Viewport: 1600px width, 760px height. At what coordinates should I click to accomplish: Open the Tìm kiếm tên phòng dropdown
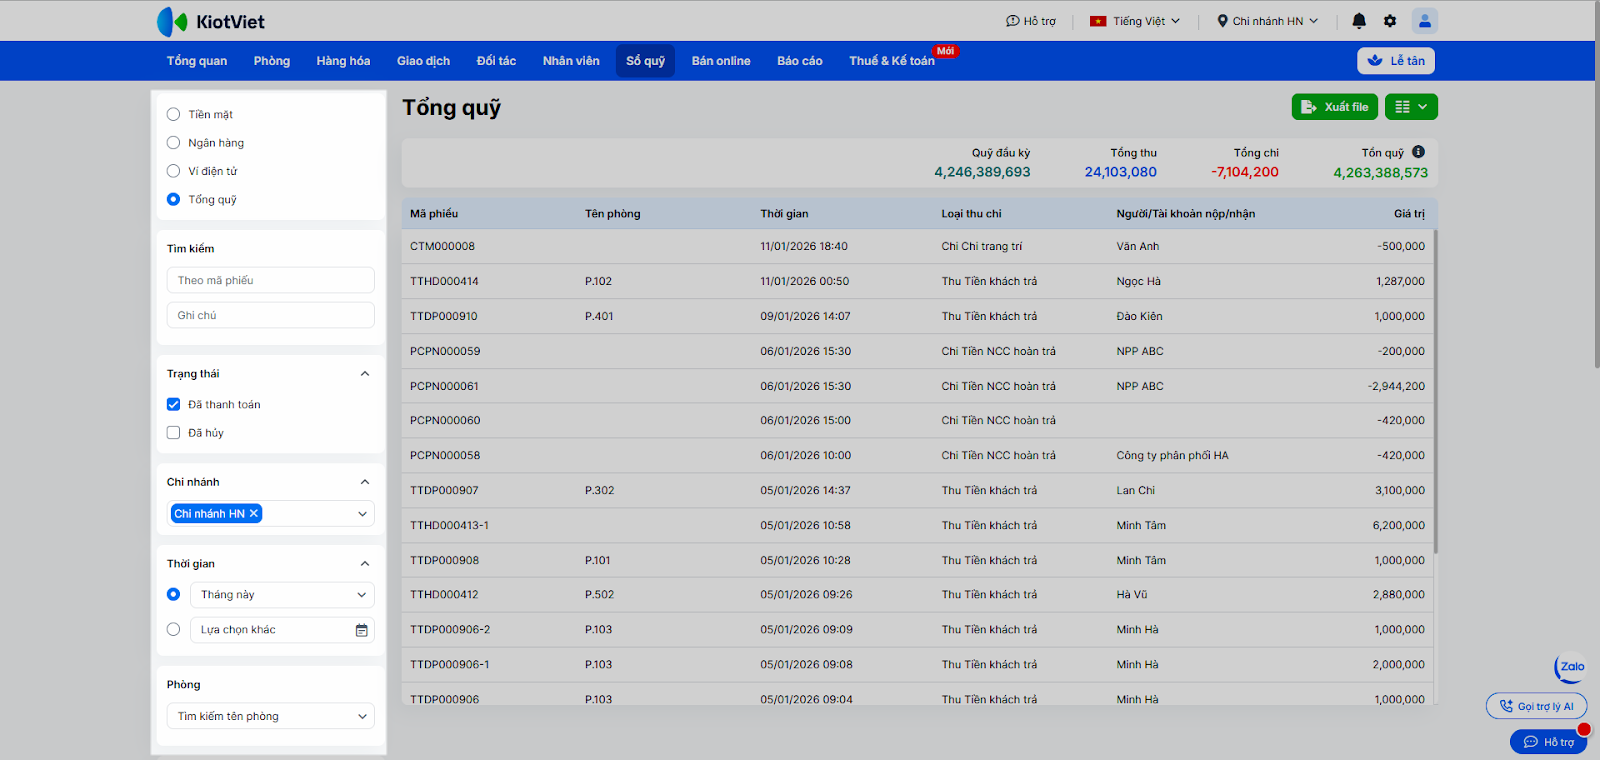270,716
